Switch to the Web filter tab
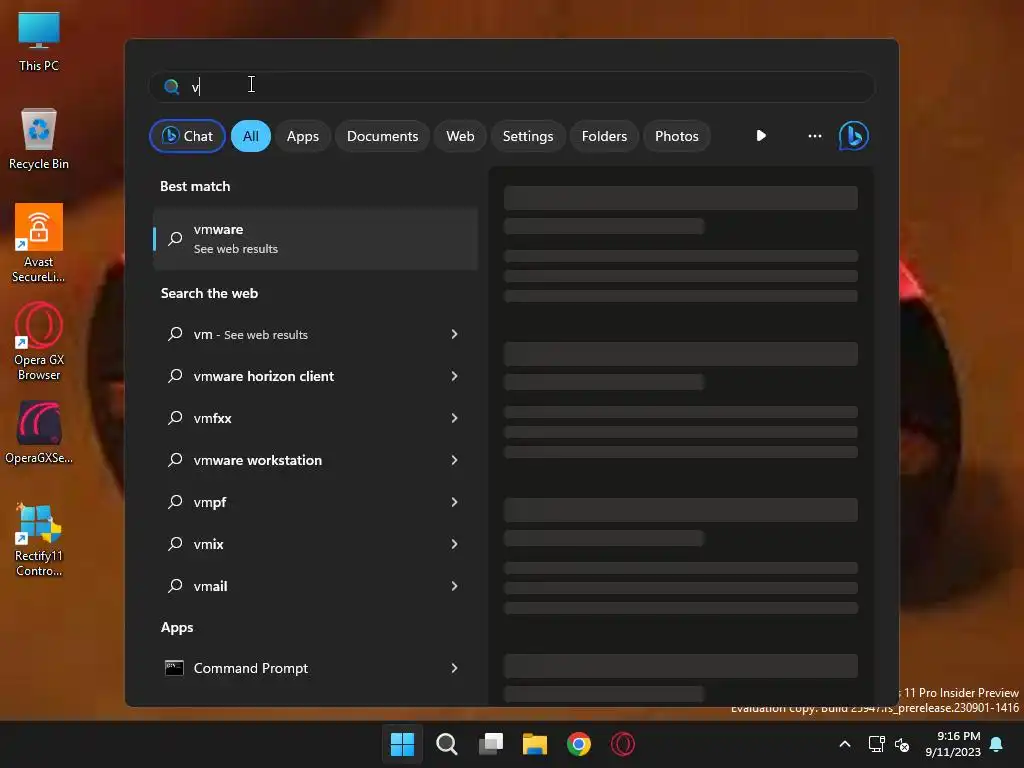1024x768 pixels. coord(460,136)
